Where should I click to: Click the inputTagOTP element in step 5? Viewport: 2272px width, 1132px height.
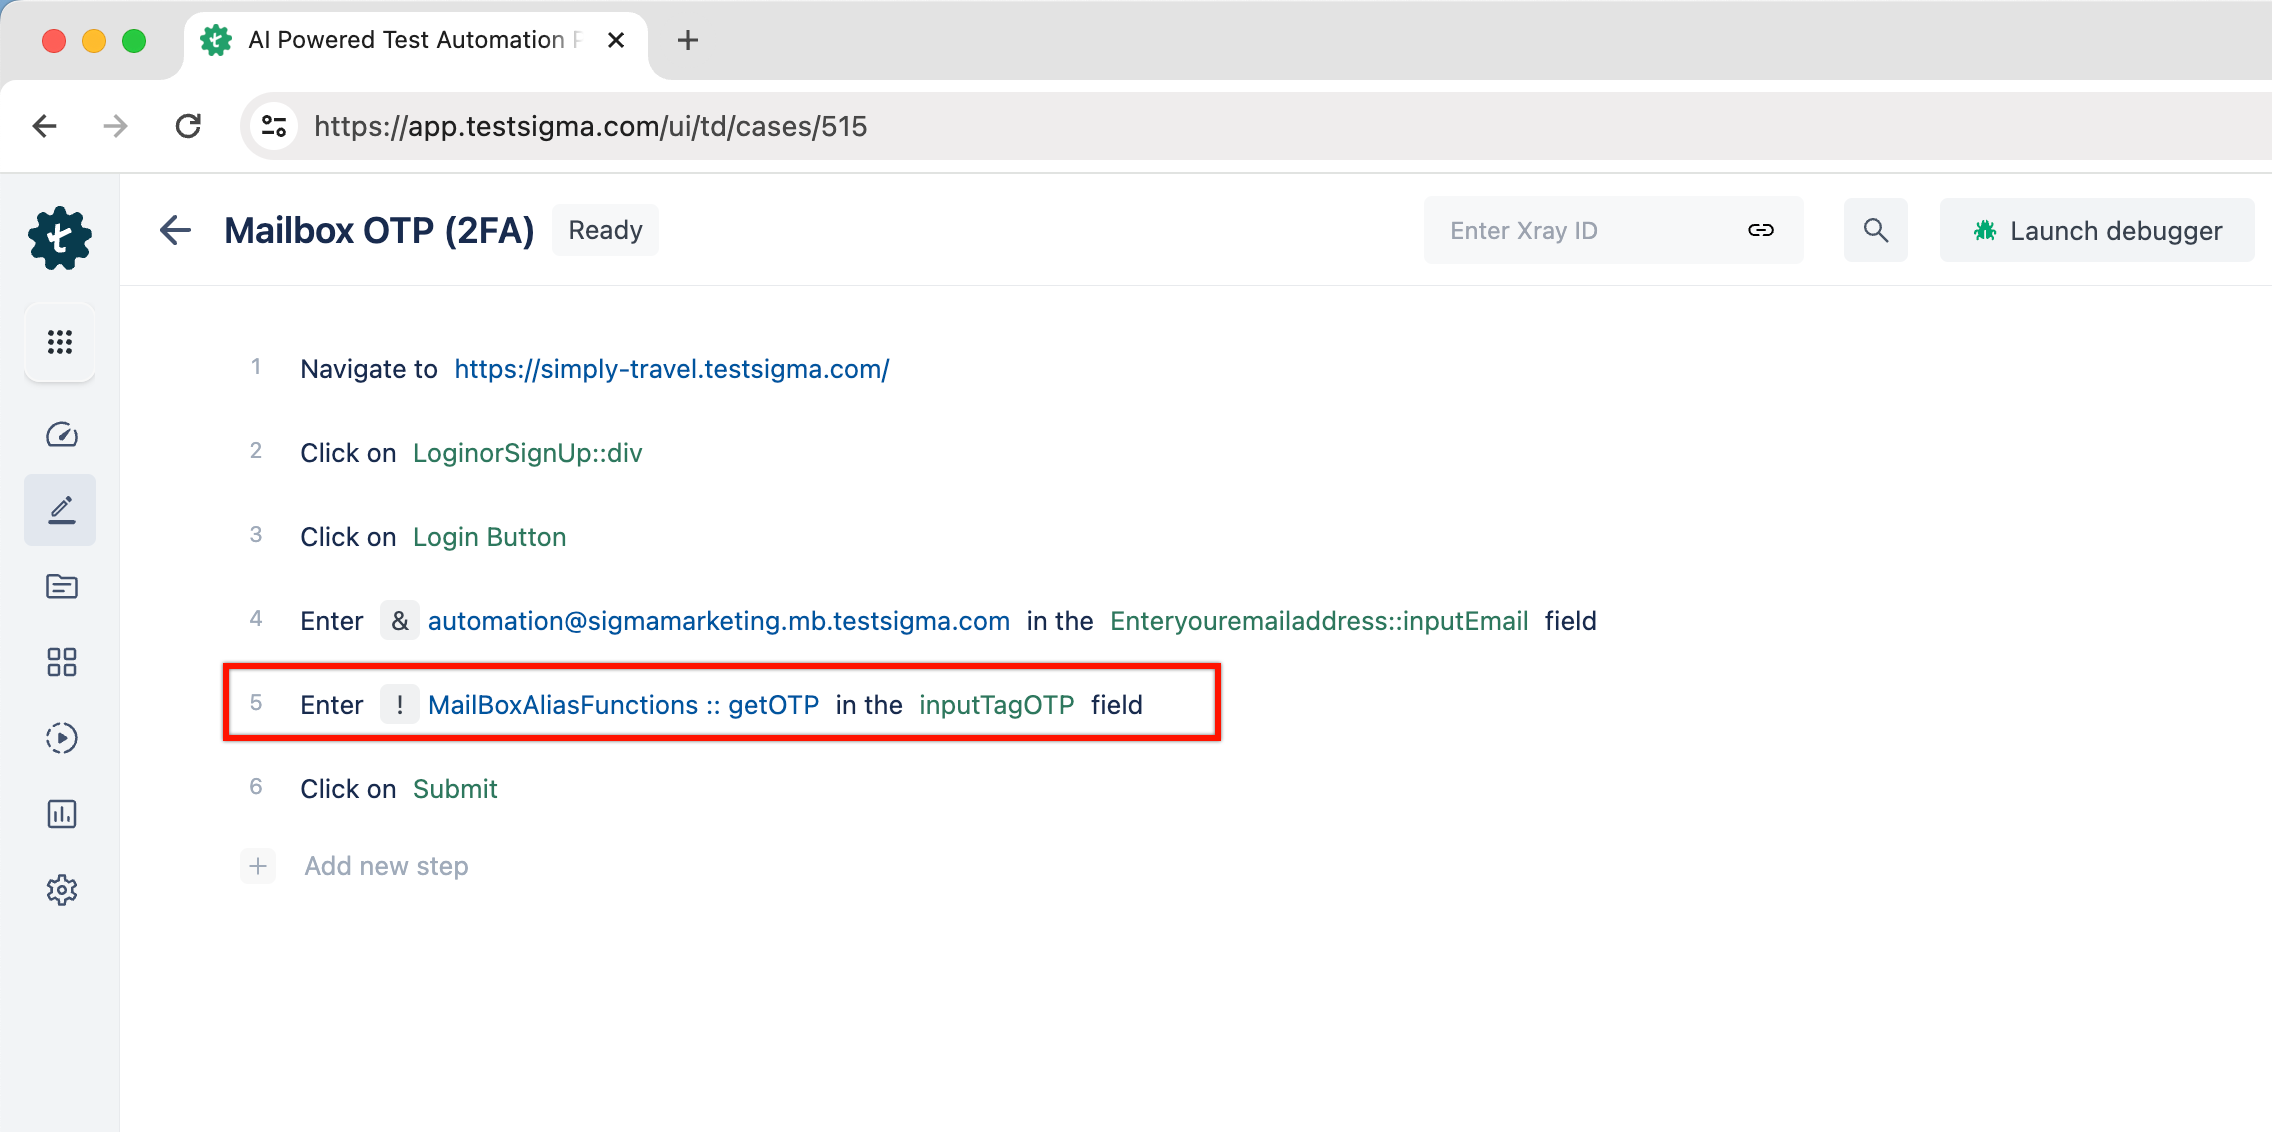(996, 705)
